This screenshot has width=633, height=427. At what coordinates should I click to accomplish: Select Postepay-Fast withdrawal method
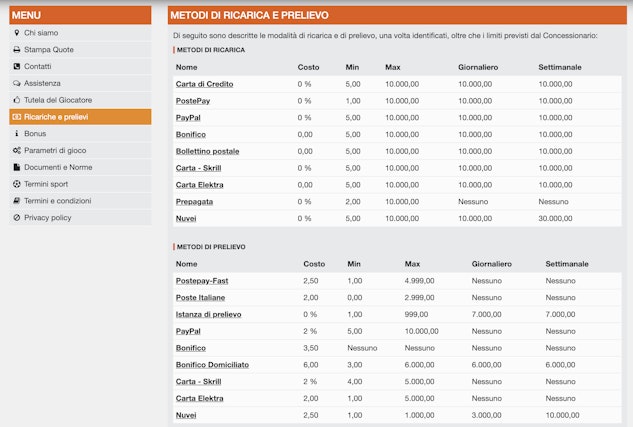(201, 281)
